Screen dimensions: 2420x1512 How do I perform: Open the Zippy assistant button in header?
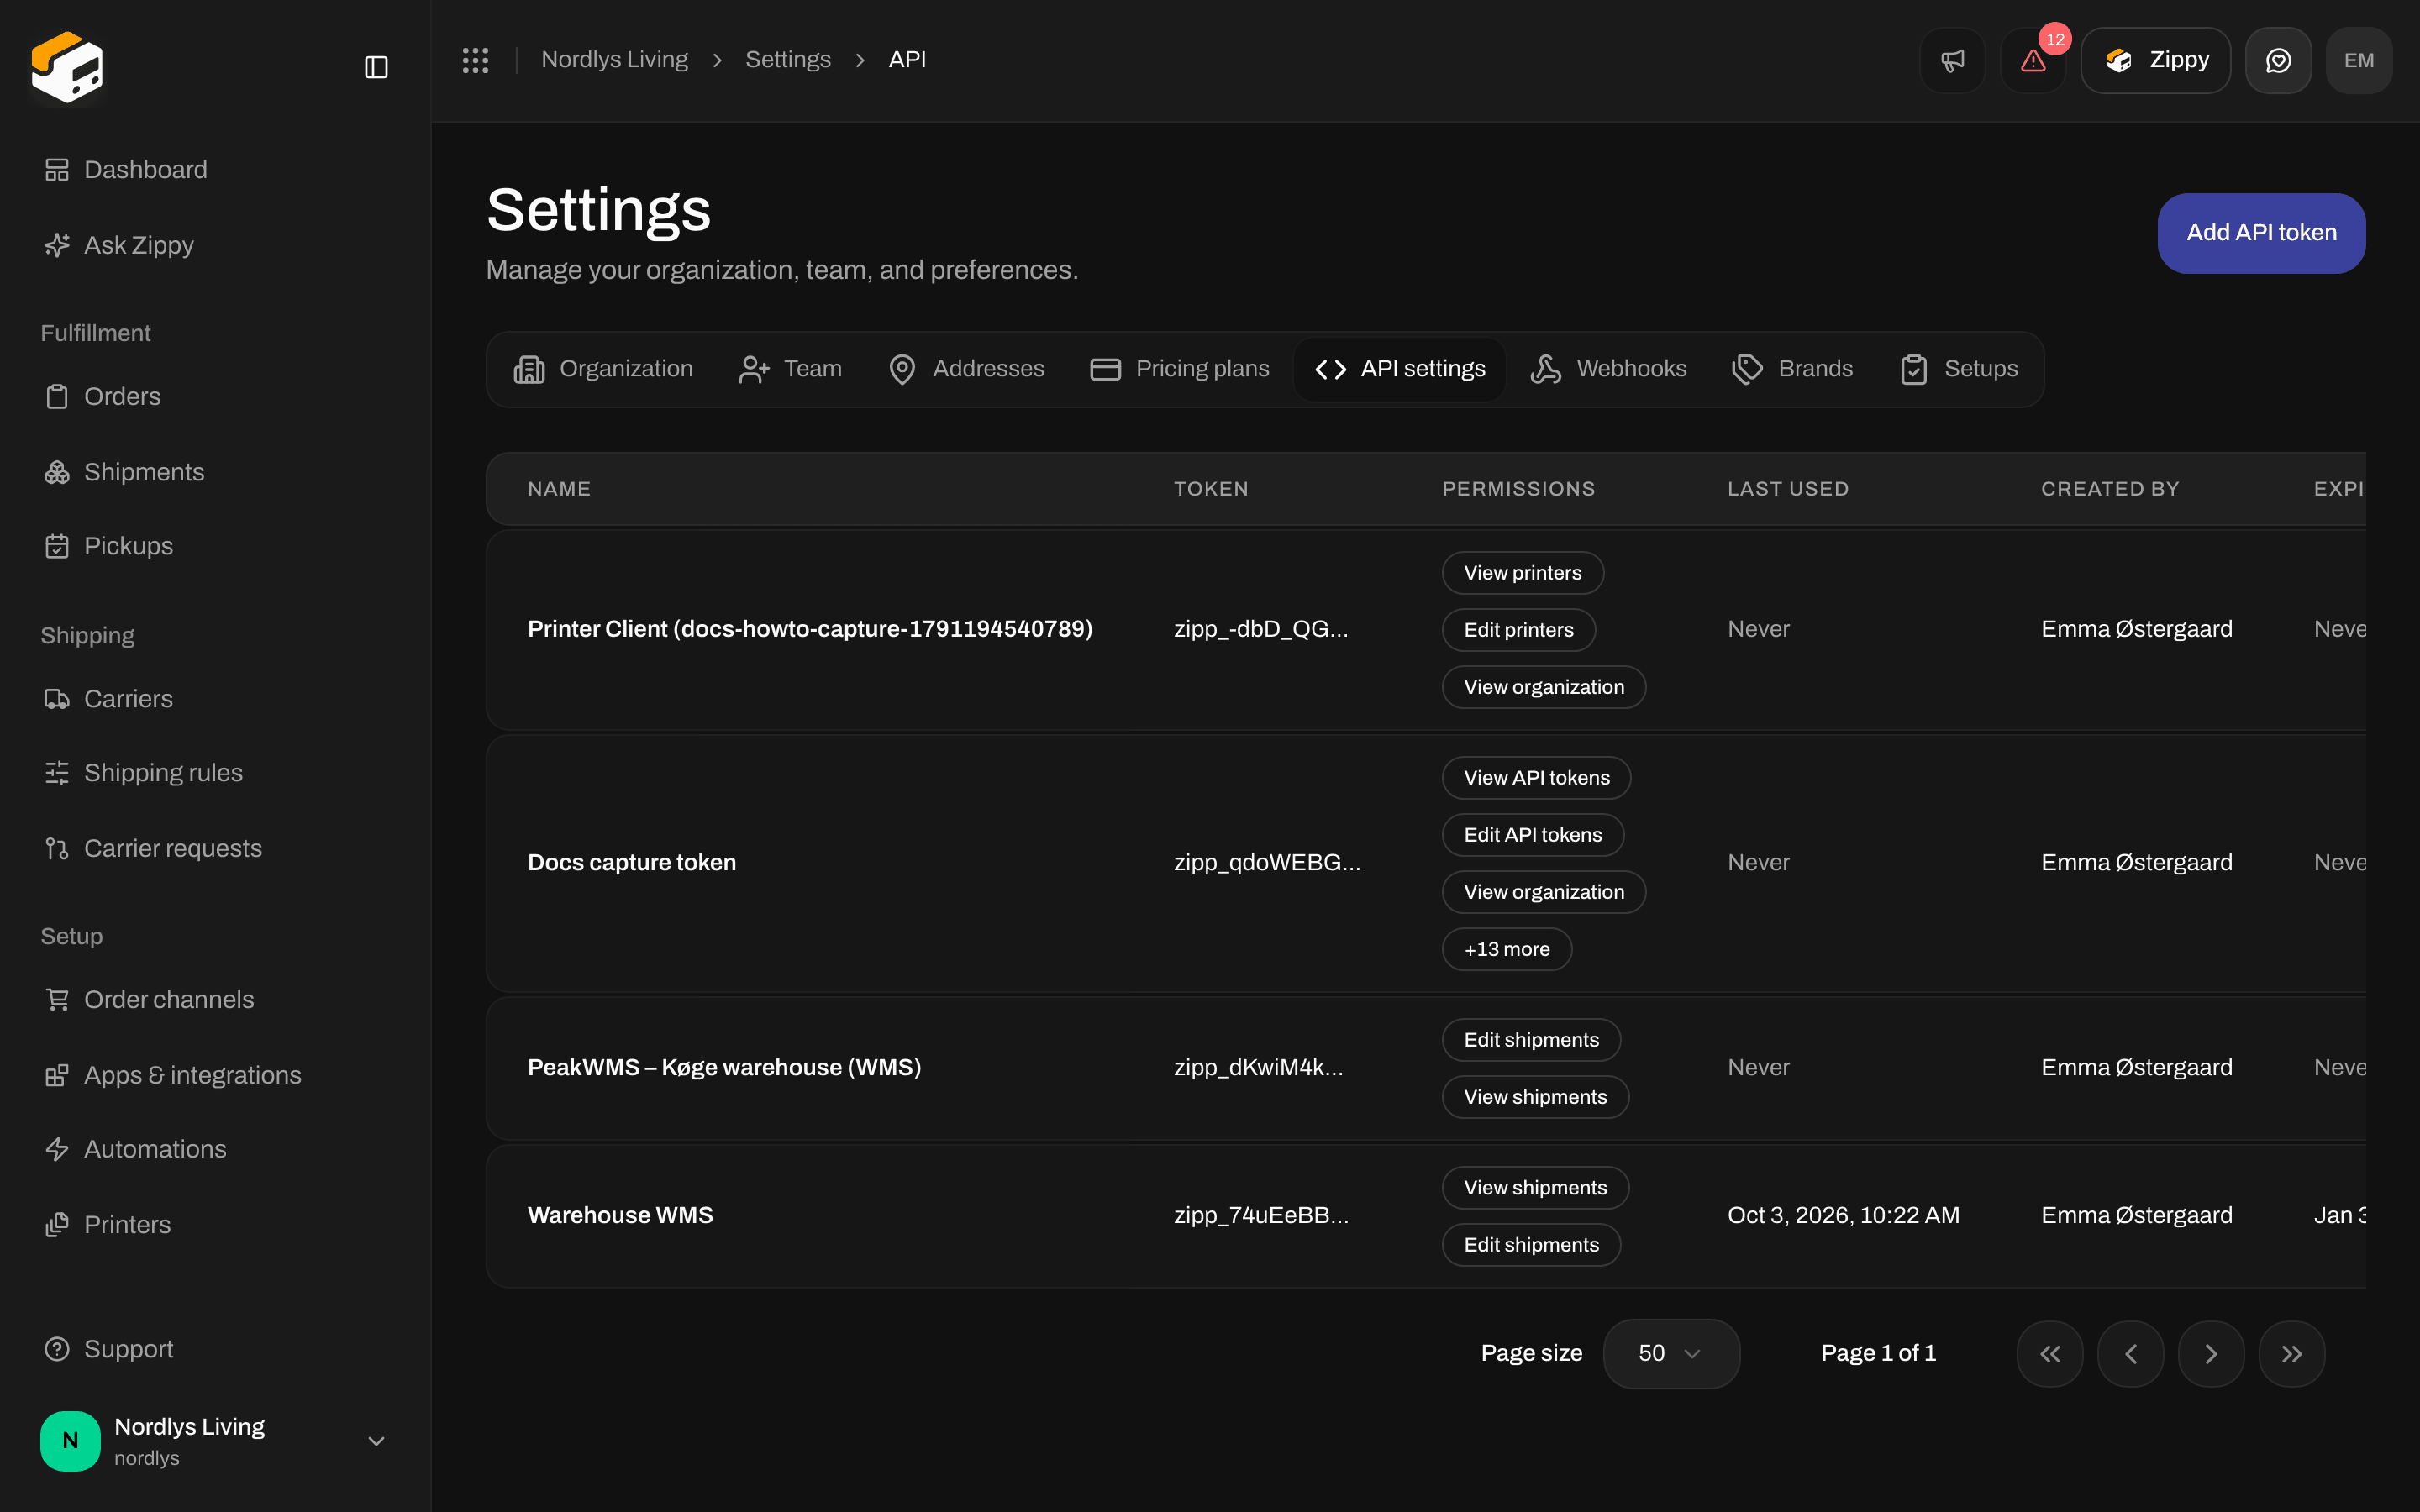[x=2155, y=60]
